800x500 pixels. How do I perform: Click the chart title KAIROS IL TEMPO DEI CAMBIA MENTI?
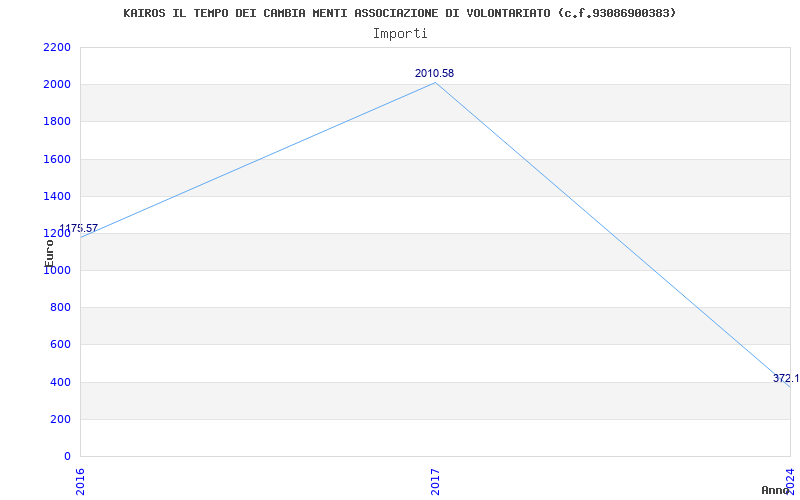(400, 13)
